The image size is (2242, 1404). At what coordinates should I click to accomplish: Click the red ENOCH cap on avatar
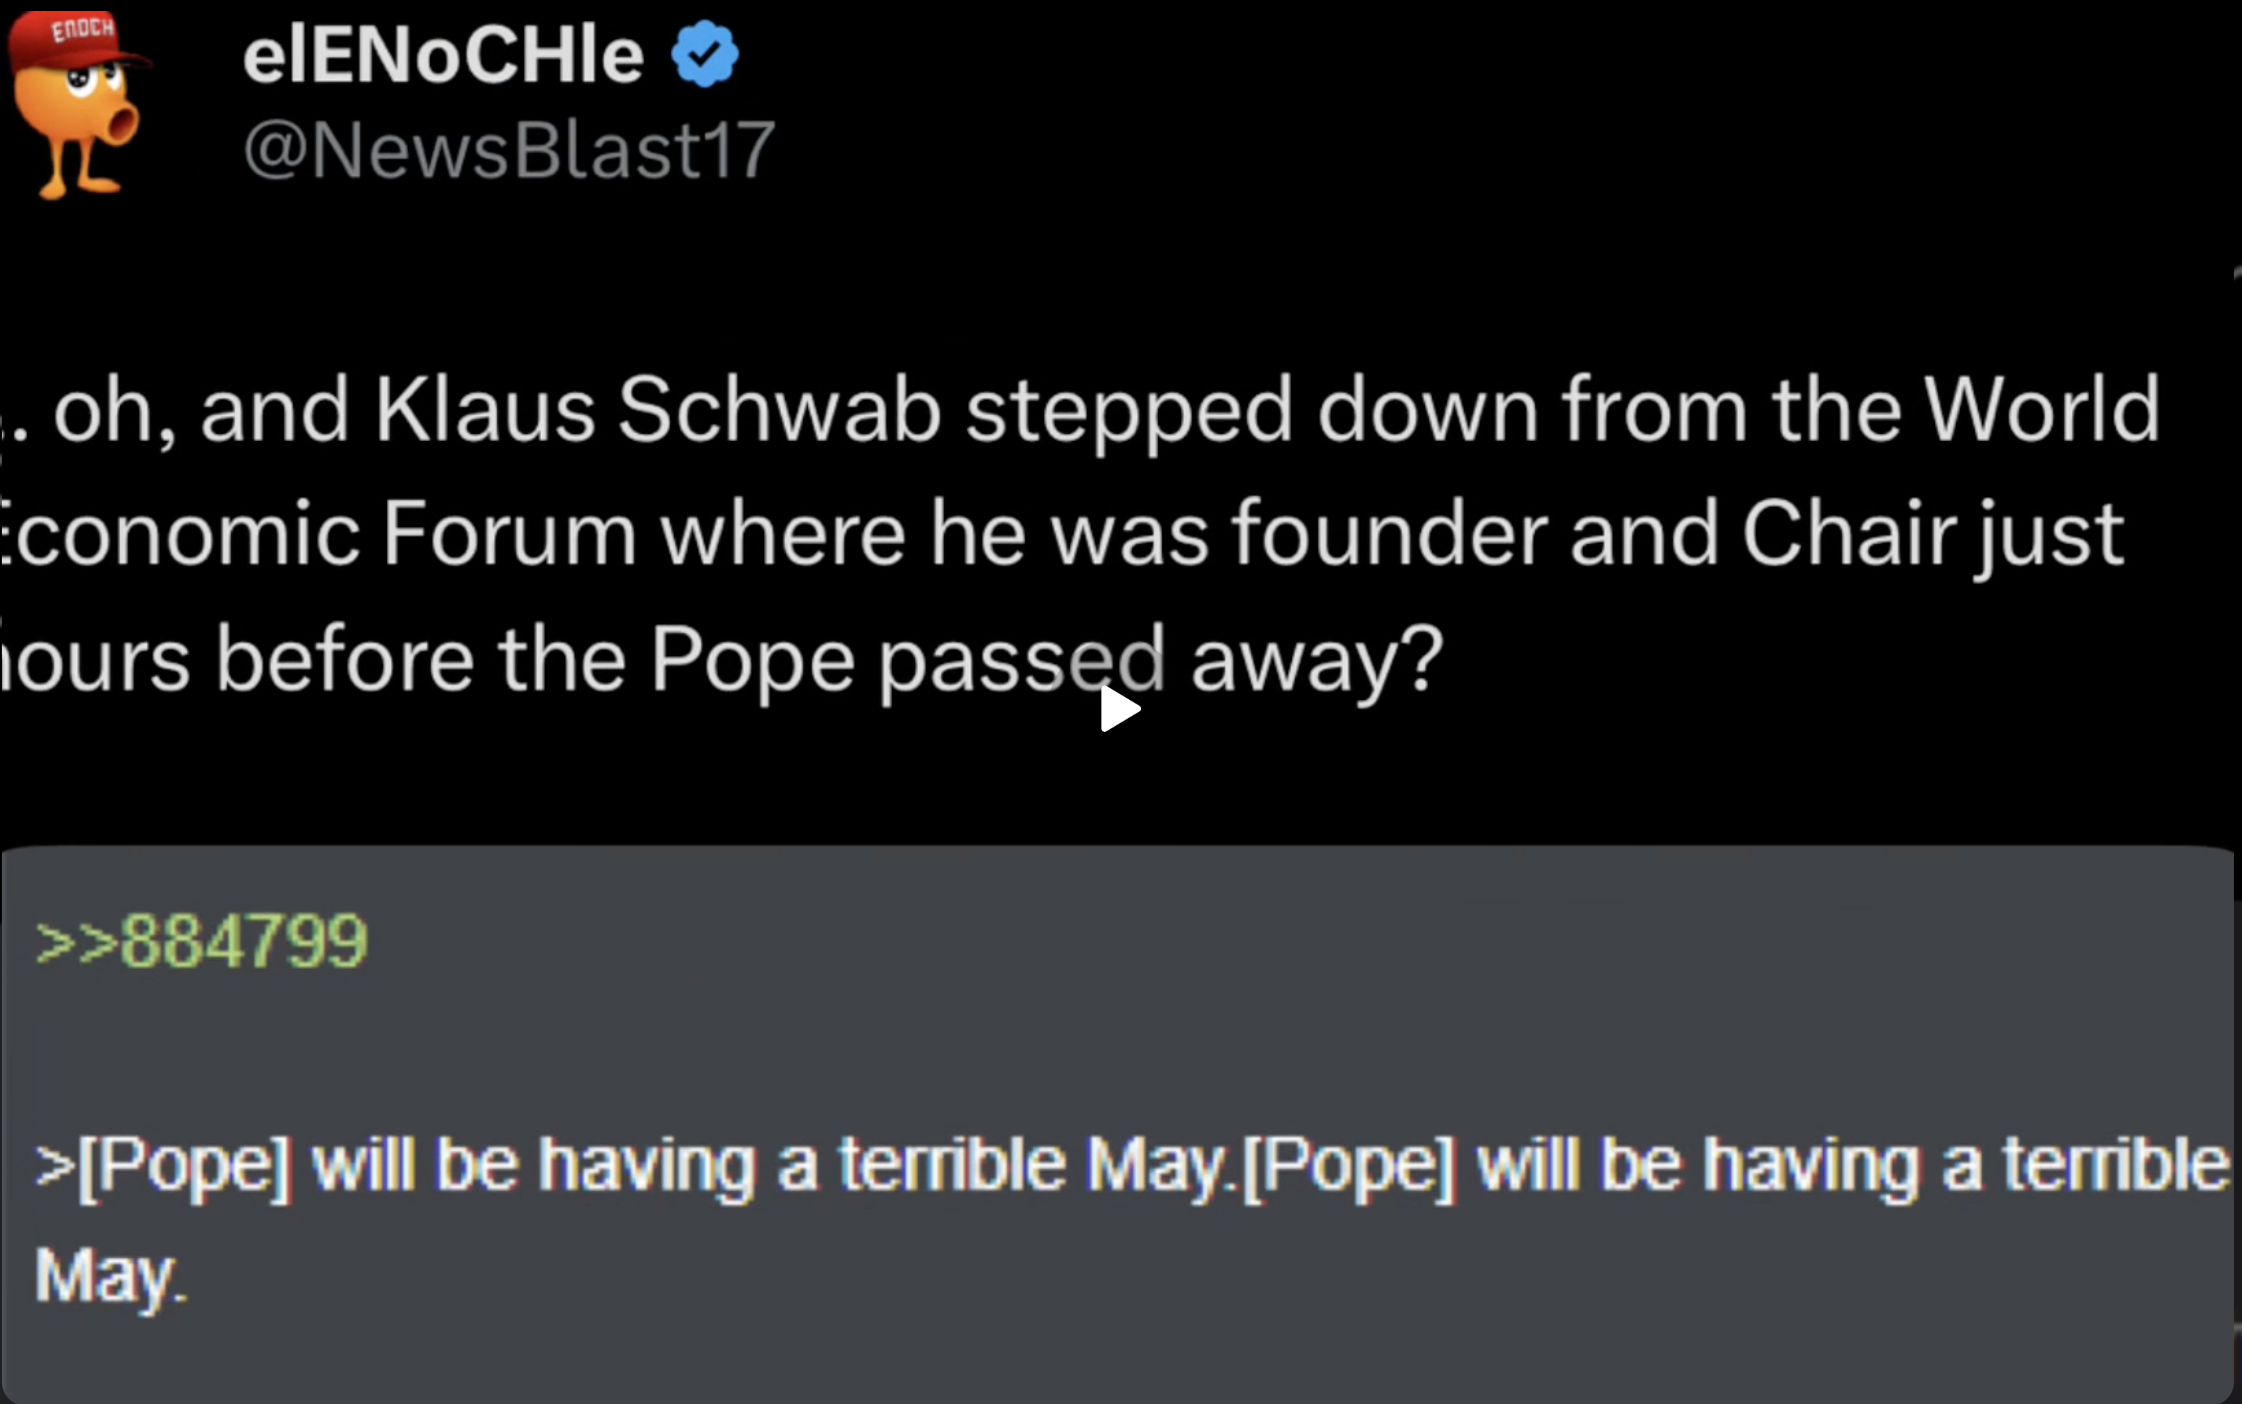pos(78,38)
